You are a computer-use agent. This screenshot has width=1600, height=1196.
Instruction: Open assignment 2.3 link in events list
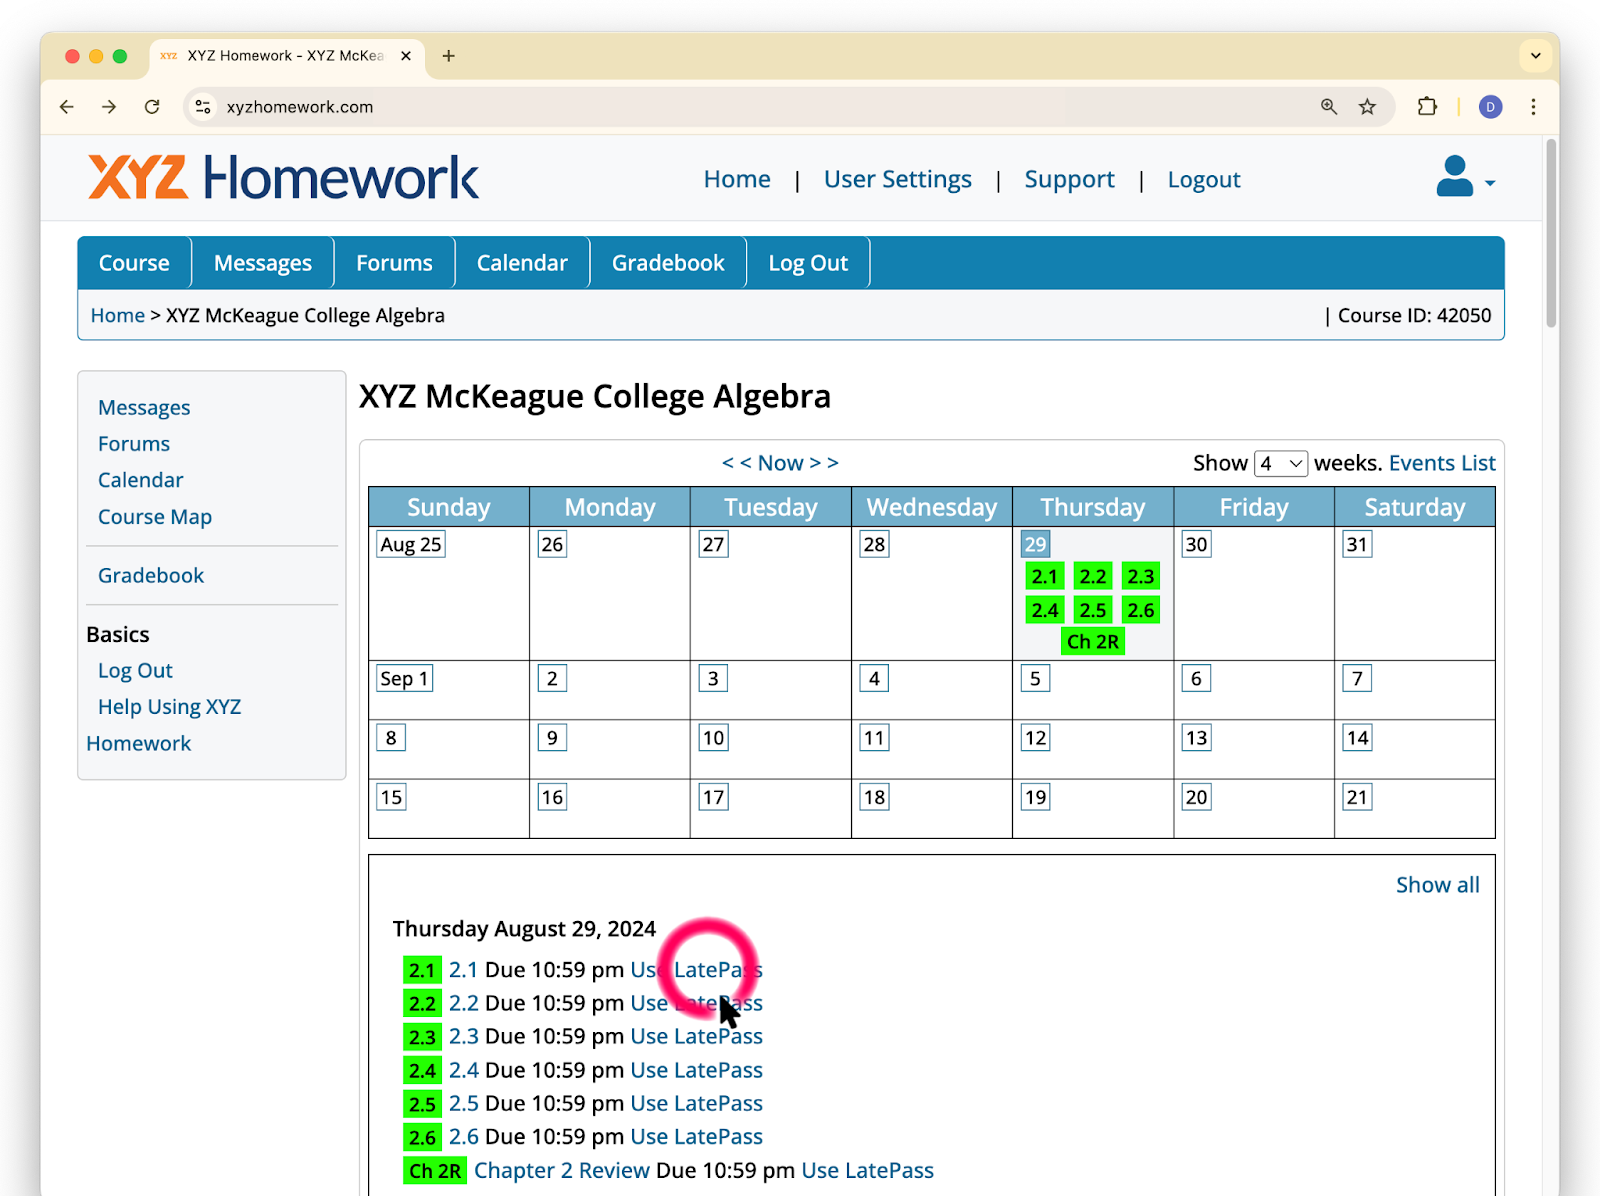(x=463, y=1037)
